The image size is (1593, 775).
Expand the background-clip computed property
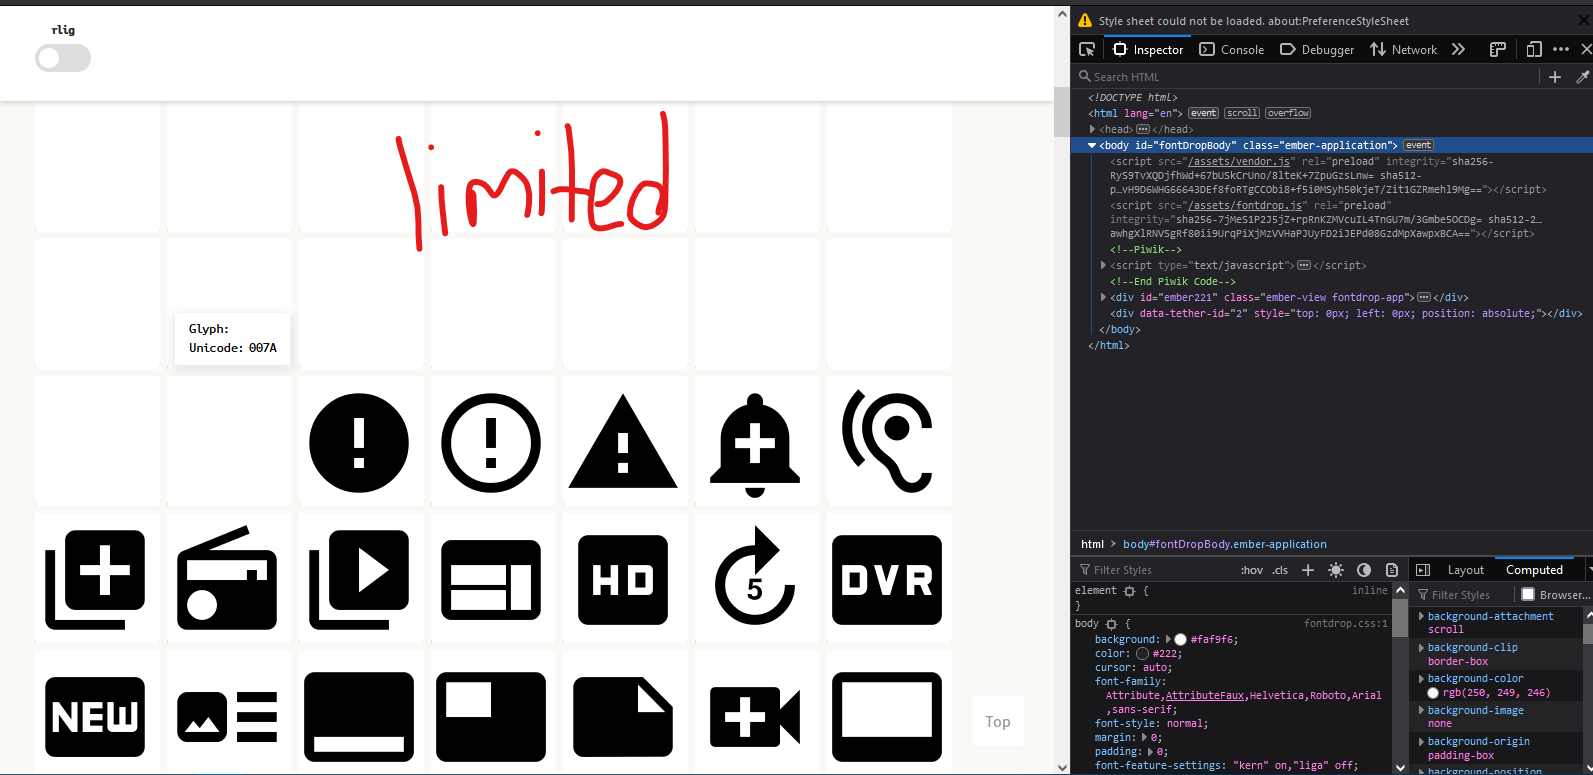pyautogui.click(x=1422, y=647)
